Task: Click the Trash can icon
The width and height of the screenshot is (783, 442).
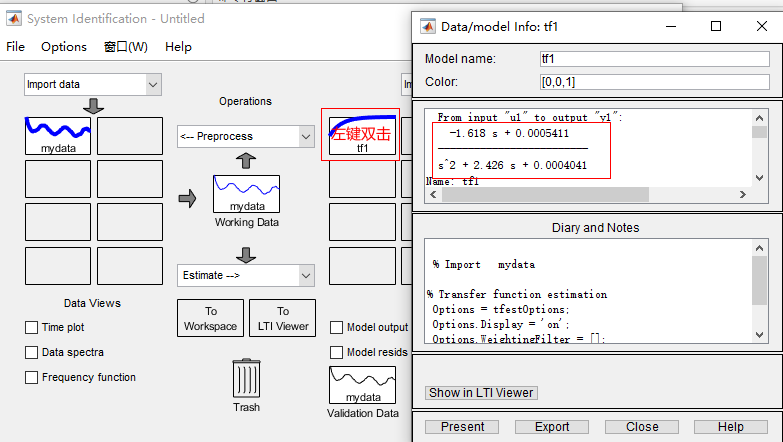Action: 246,378
